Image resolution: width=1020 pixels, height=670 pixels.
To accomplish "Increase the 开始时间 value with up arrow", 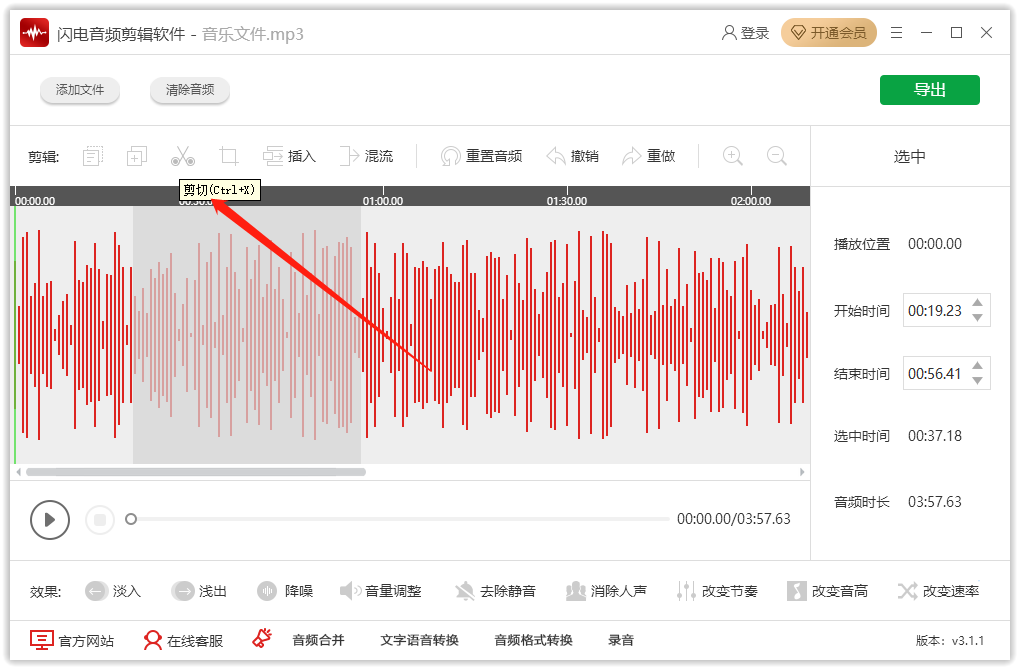I will coord(977,302).
